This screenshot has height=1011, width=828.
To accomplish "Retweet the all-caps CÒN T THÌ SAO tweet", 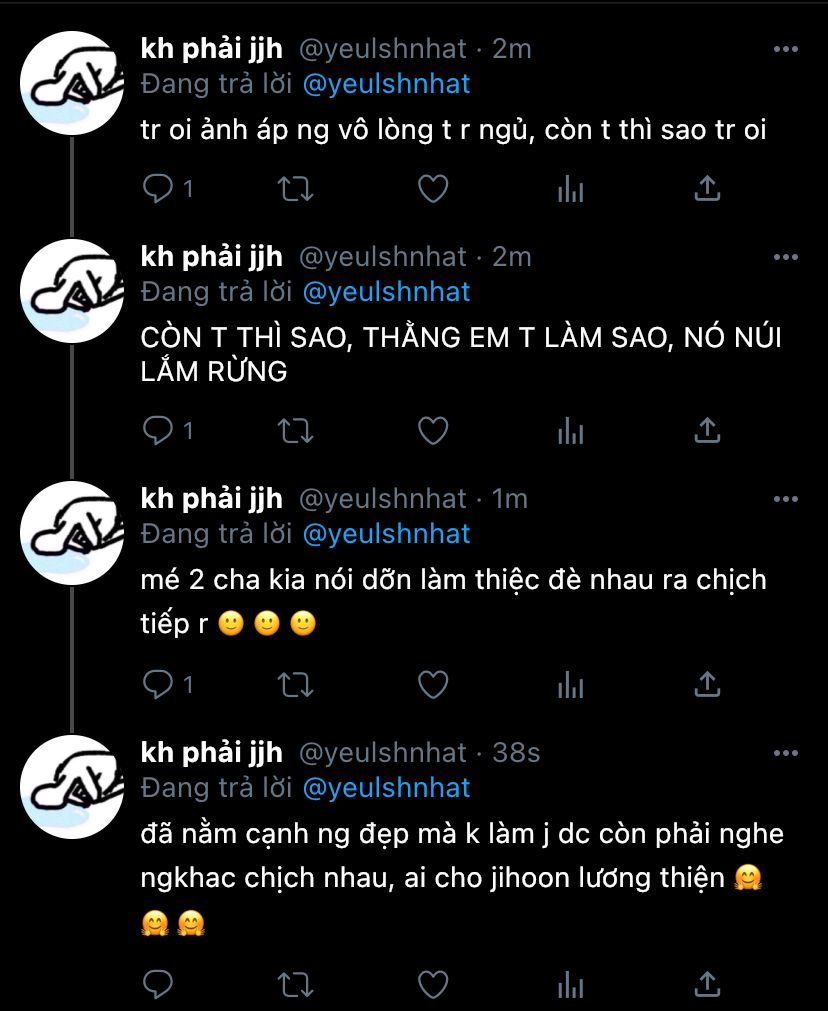I will [295, 431].
